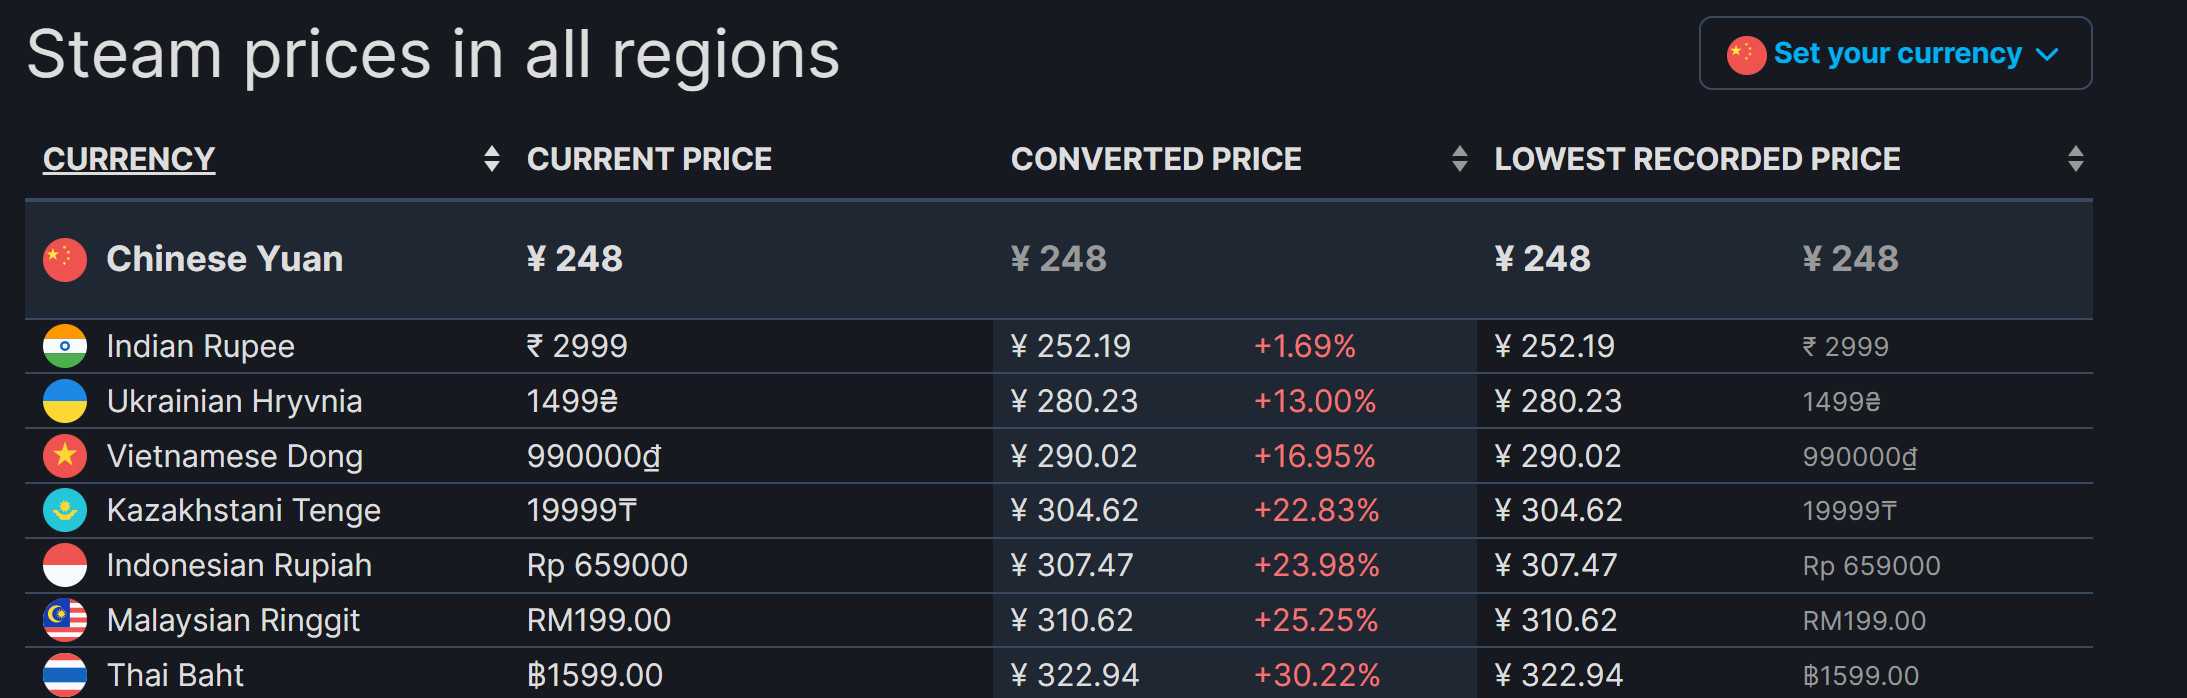Viewport: 2187px width, 698px height.
Task: Click the CURRENCY column header
Action: (x=129, y=159)
